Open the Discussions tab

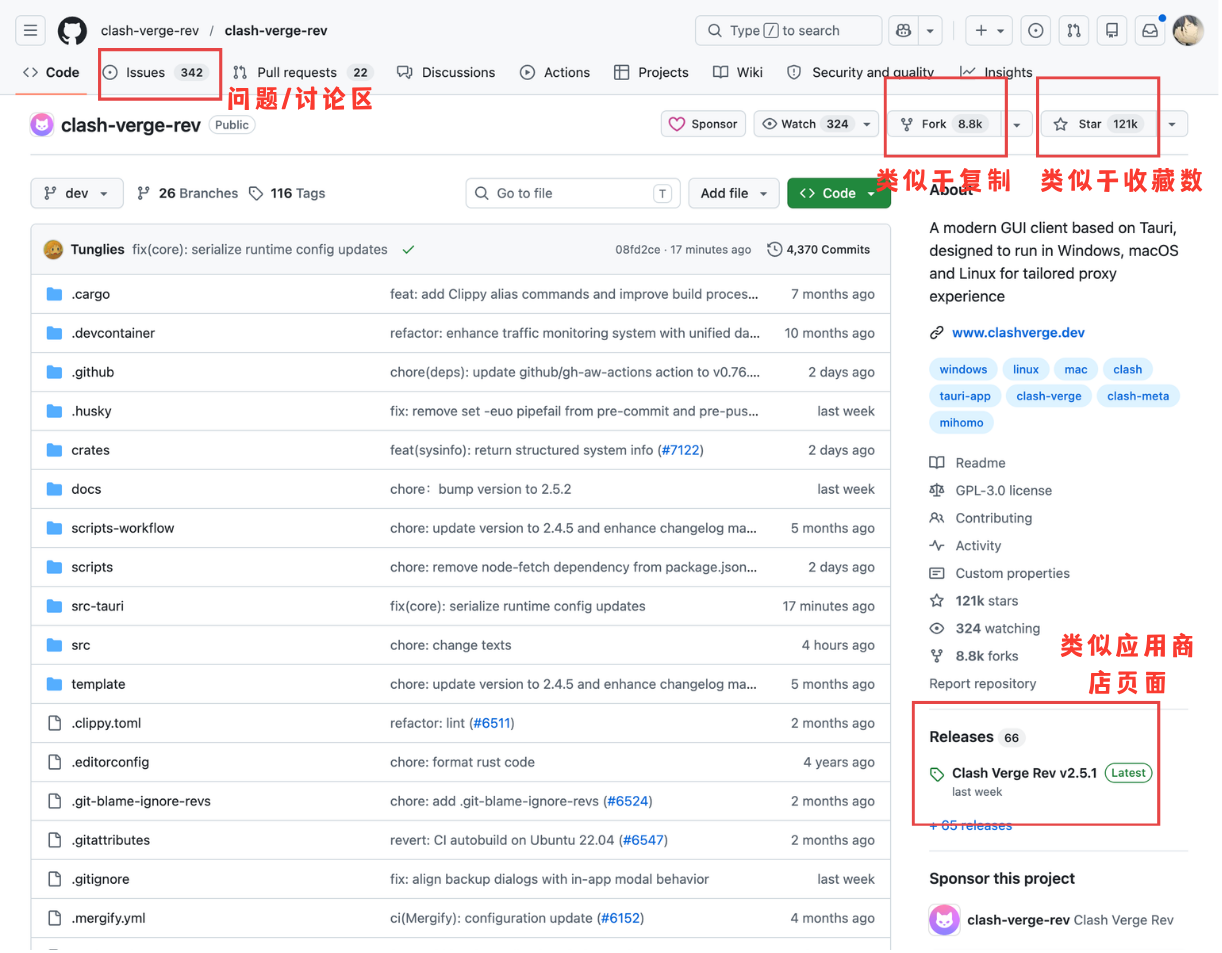coord(446,72)
